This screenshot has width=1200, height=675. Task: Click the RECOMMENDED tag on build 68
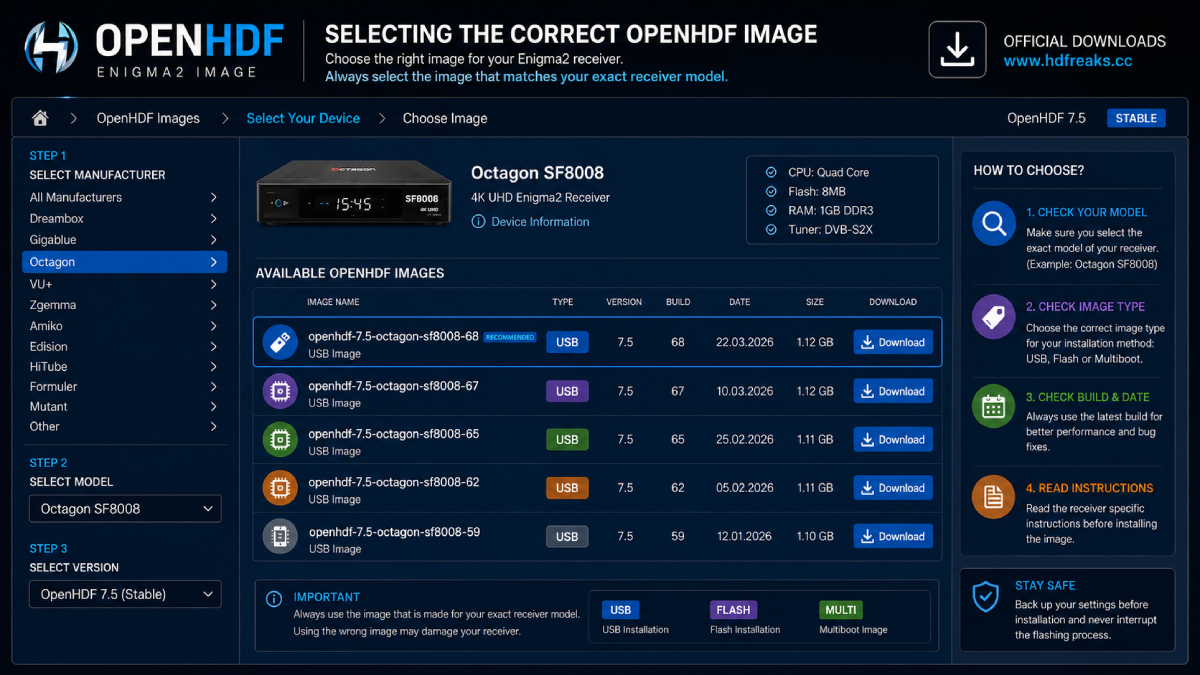coord(510,337)
